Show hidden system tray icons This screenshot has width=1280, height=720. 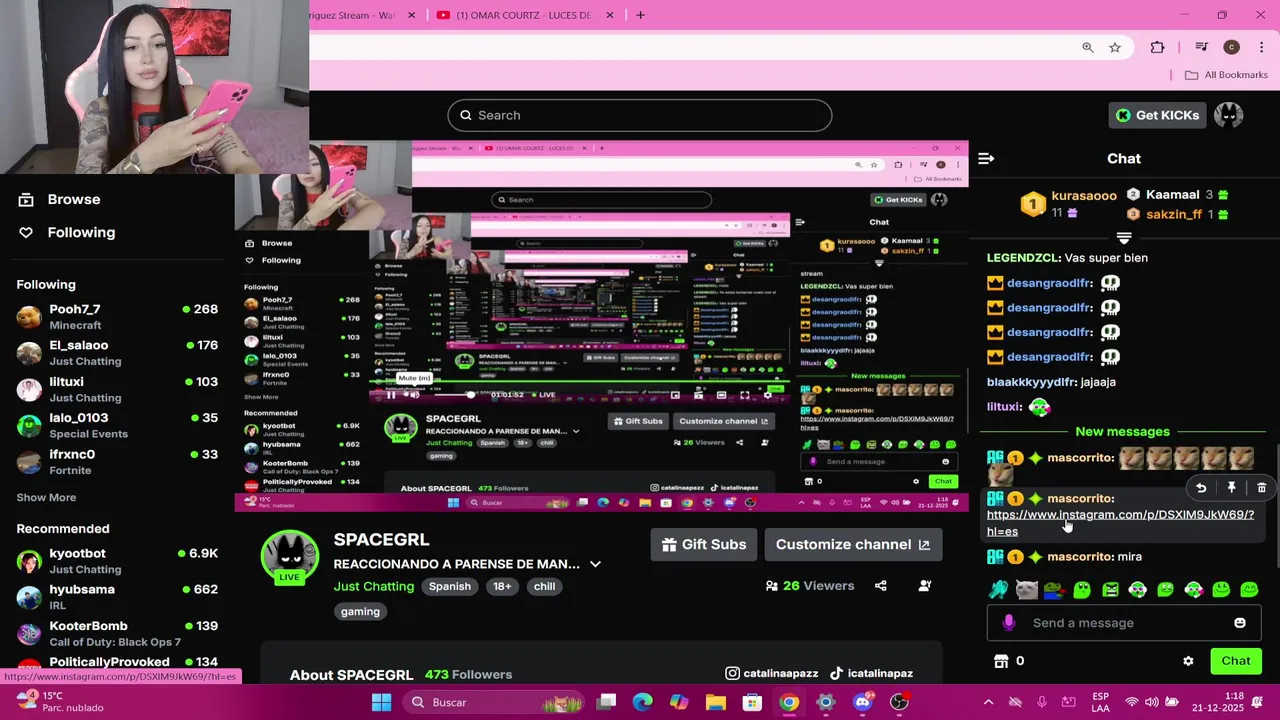(x=988, y=702)
